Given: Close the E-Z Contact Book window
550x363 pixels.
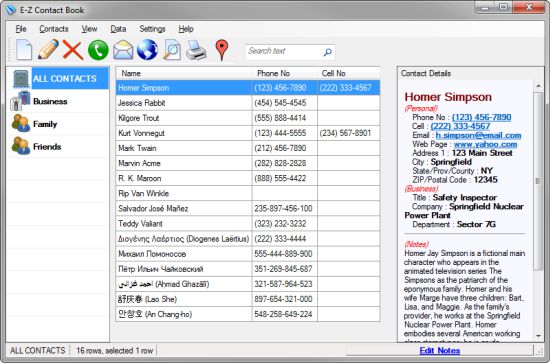Looking at the screenshot, I should (529, 7).
